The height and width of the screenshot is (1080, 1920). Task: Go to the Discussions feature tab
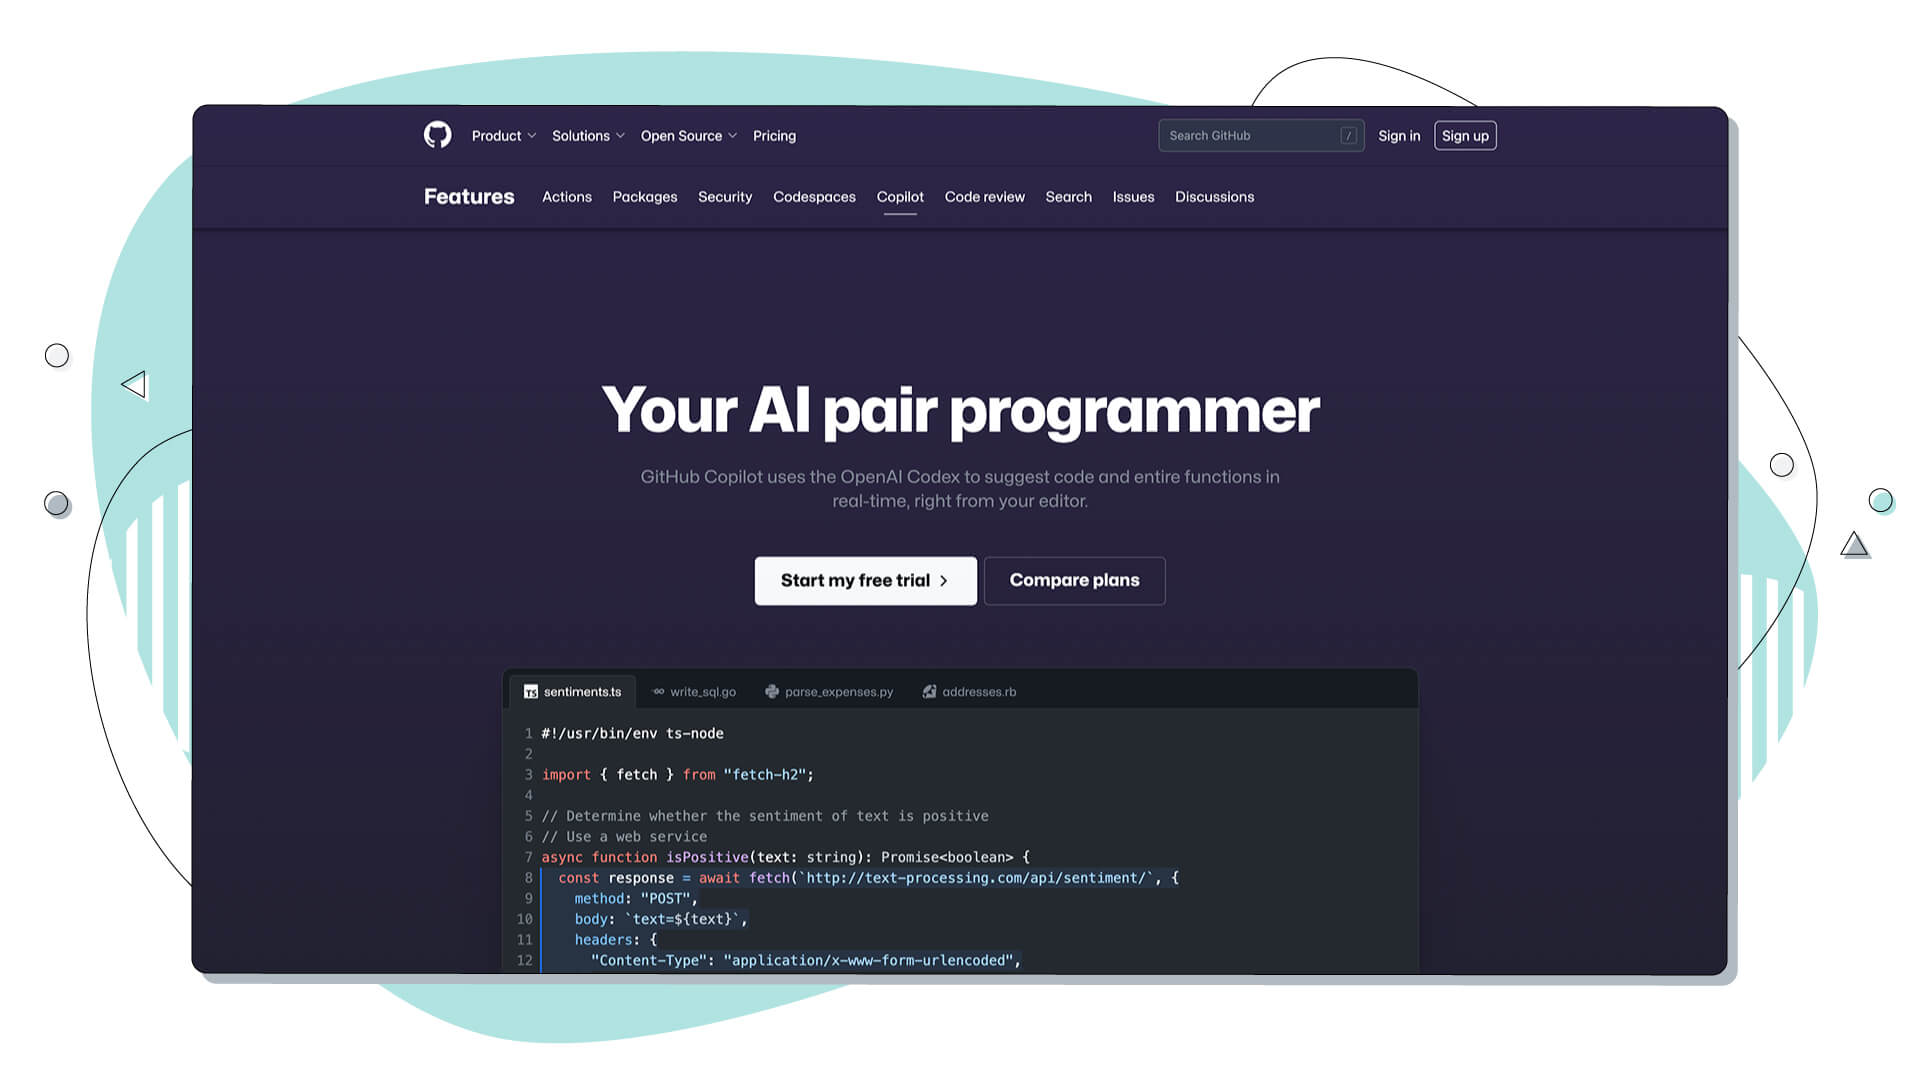pyautogui.click(x=1214, y=197)
